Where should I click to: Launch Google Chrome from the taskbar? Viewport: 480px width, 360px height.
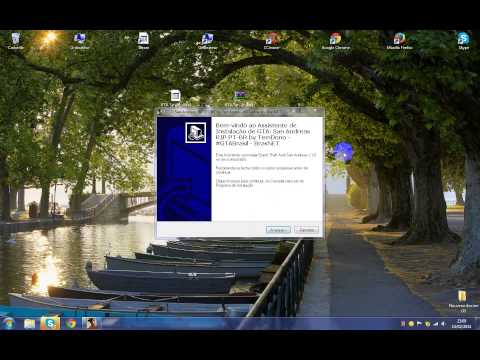(70, 323)
